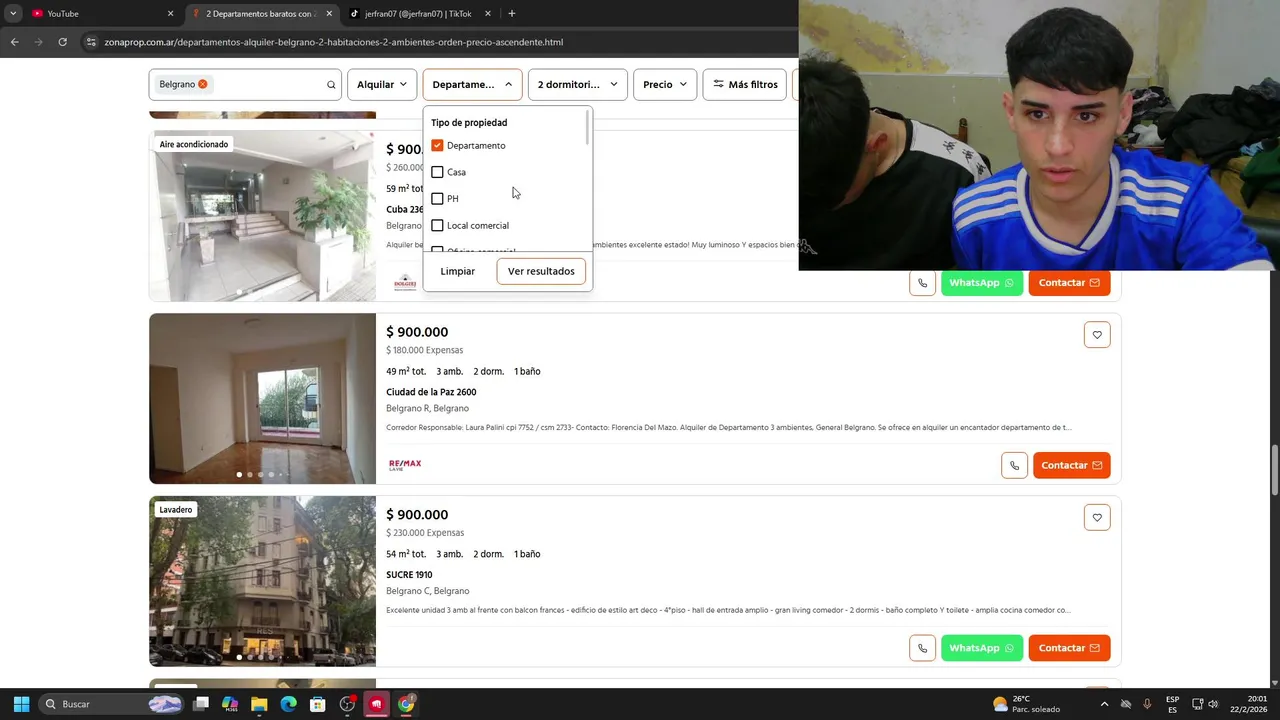
Task: Check the Local comercial option
Action: pos(437,225)
